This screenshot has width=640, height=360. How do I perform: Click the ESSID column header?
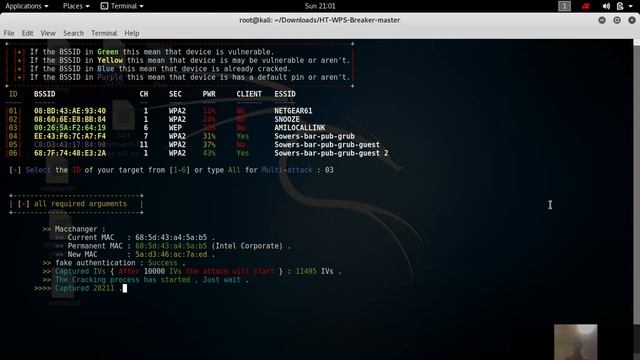(285, 94)
